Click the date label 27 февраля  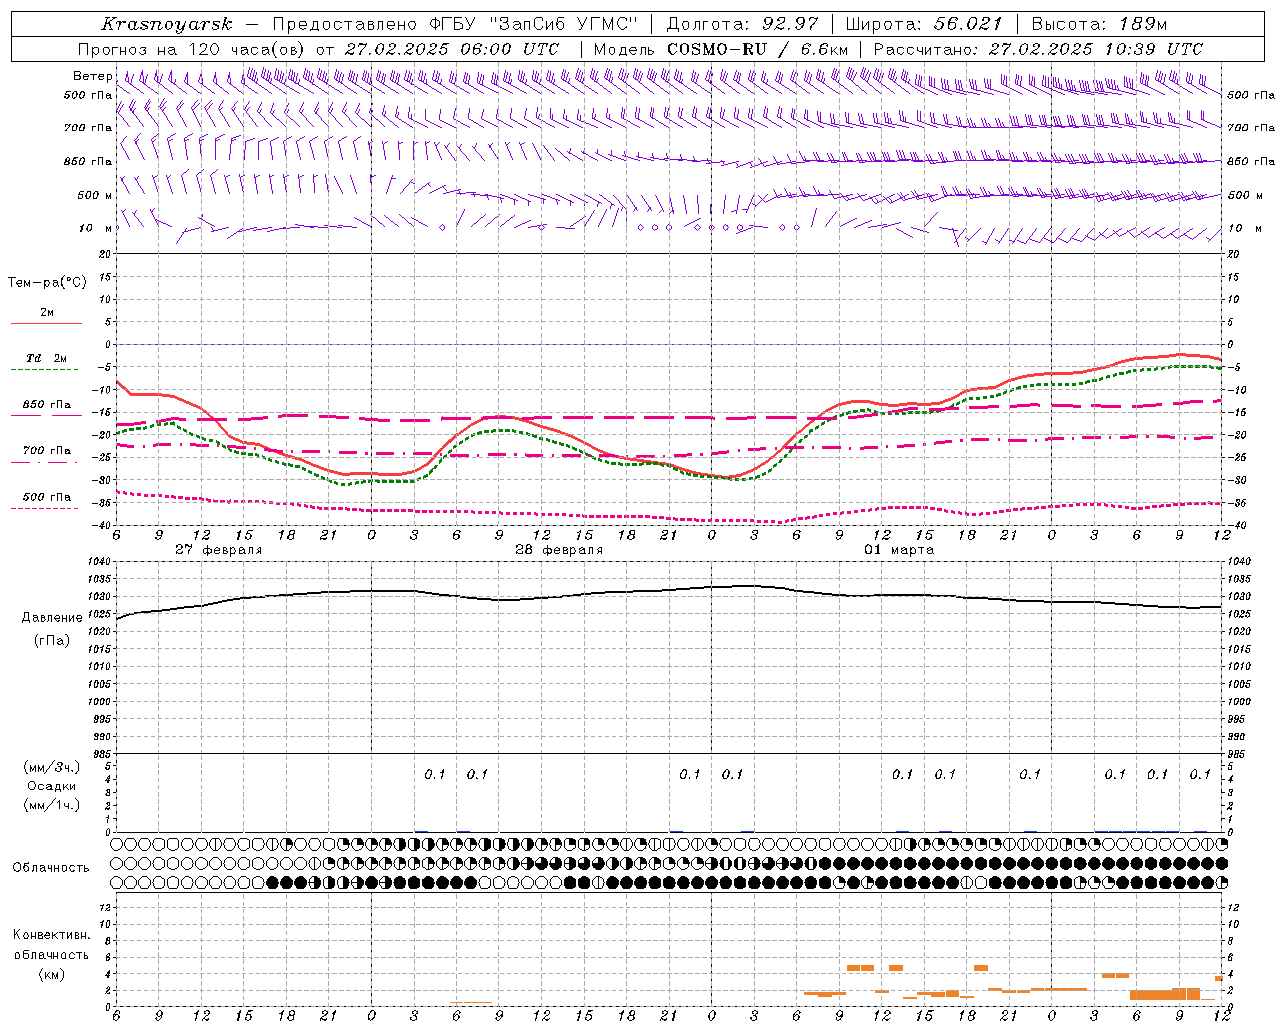click(218, 550)
